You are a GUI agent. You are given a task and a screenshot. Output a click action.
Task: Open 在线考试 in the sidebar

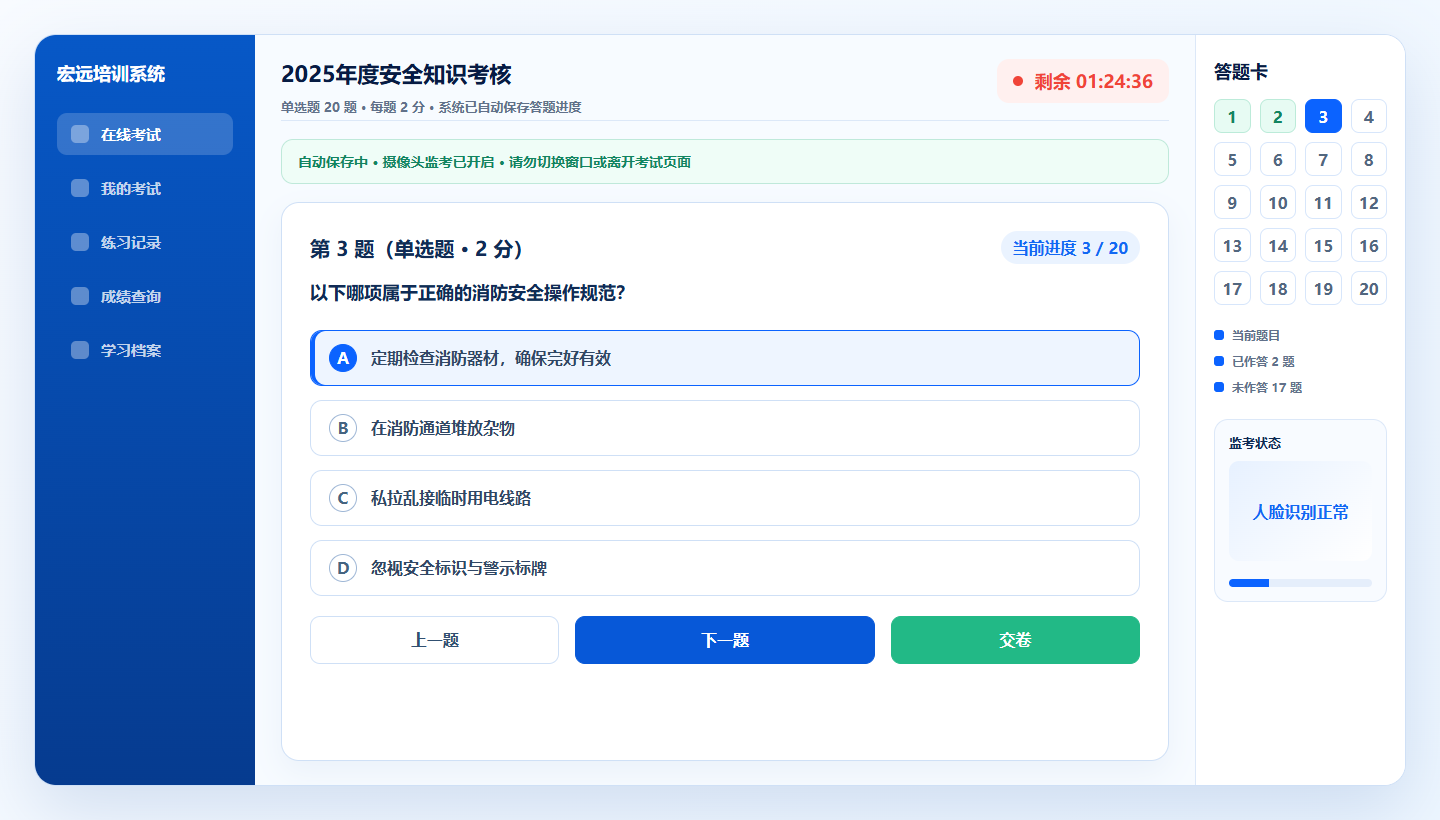click(145, 134)
